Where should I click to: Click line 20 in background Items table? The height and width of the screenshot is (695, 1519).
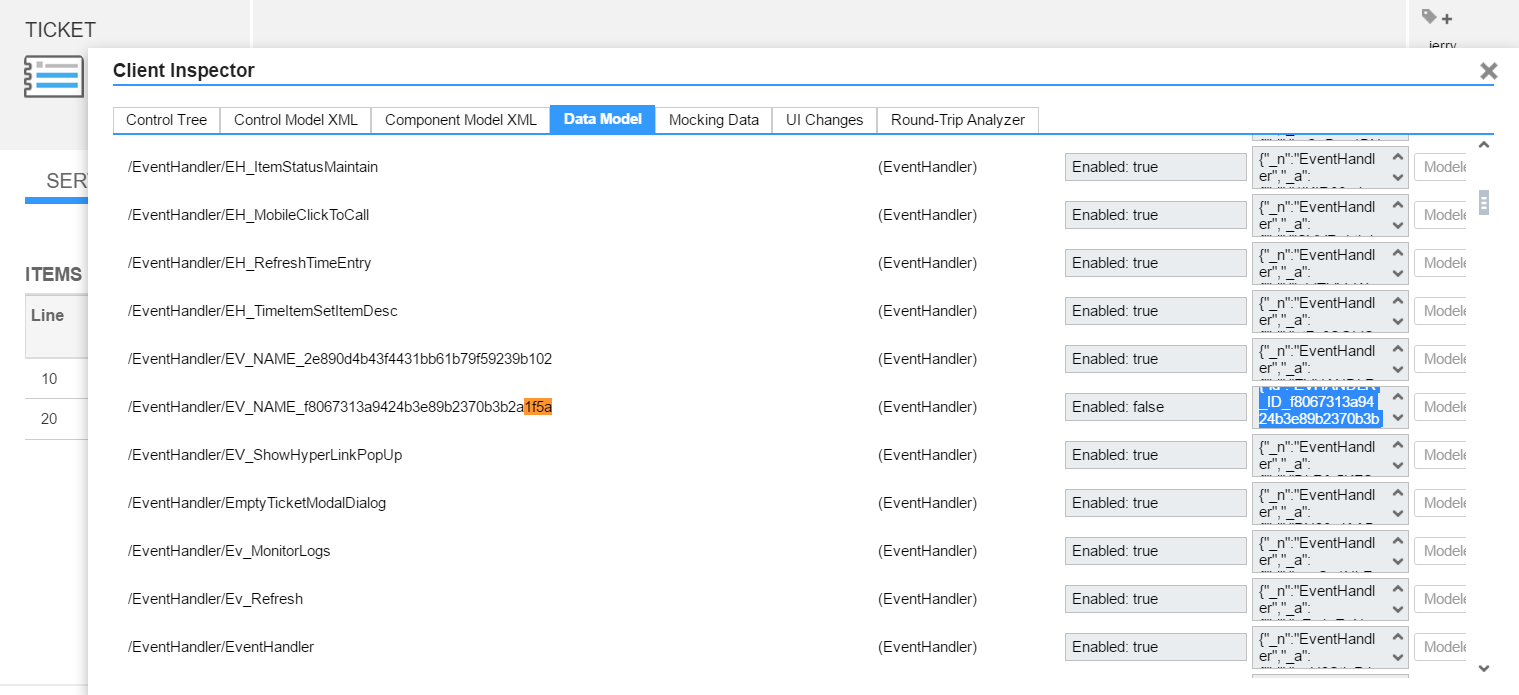(x=49, y=419)
